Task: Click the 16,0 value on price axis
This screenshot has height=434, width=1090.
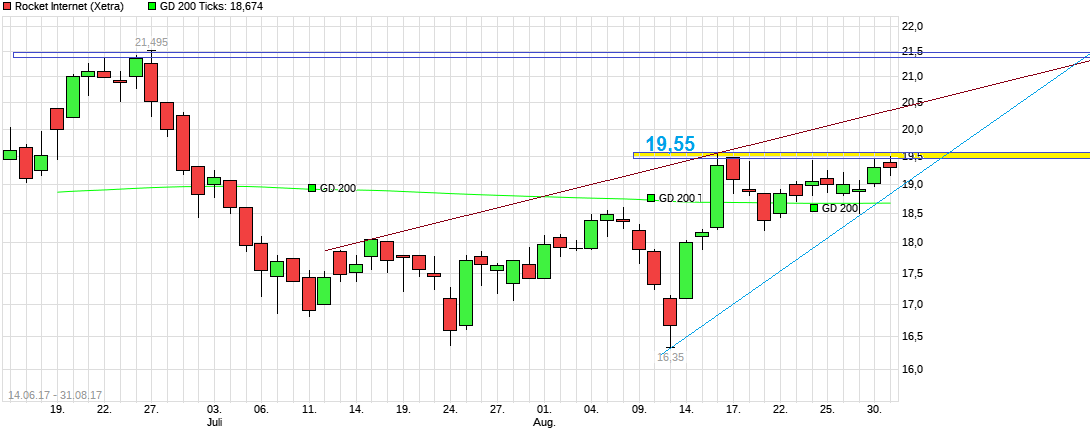Action: pyautogui.click(x=911, y=369)
